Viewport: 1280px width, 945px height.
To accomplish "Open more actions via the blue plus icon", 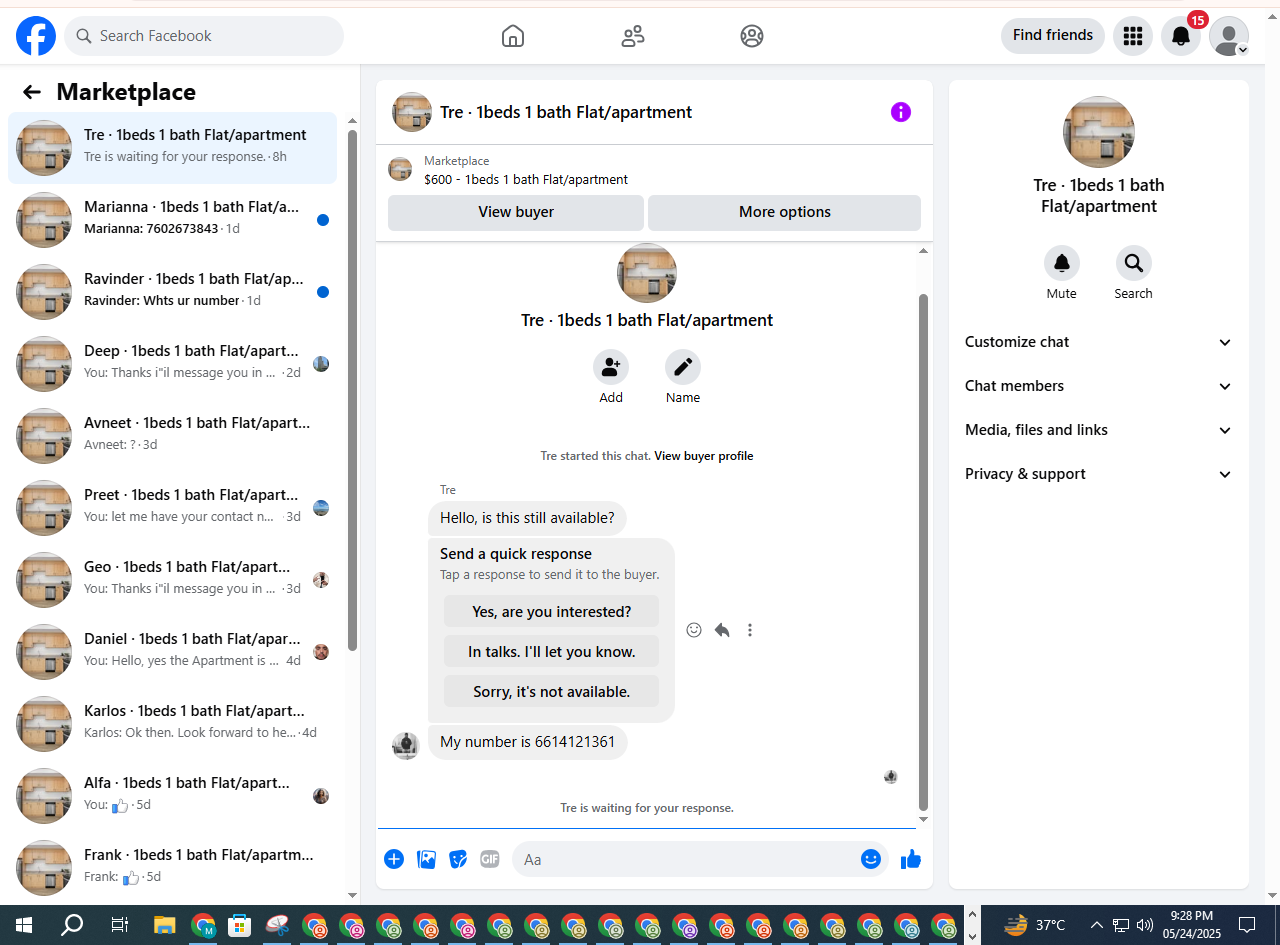I will pos(394,859).
